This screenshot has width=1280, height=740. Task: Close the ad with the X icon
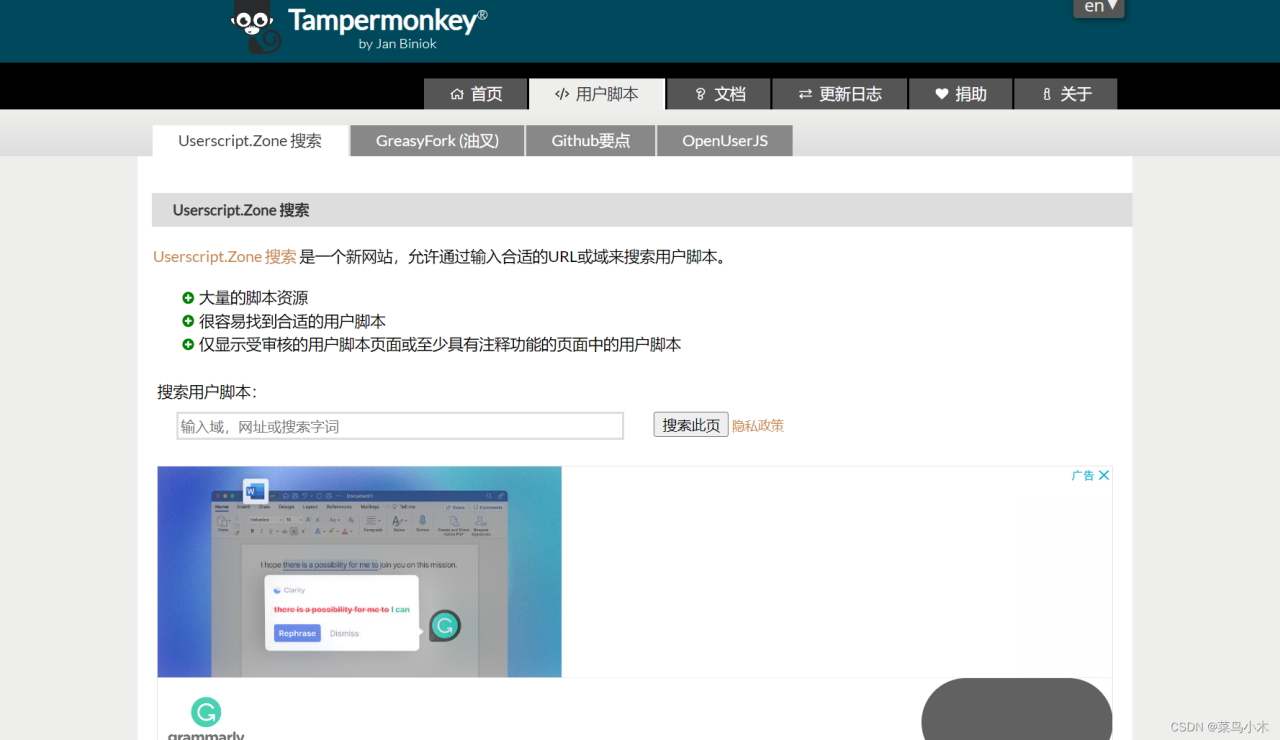pyautogui.click(x=1104, y=475)
